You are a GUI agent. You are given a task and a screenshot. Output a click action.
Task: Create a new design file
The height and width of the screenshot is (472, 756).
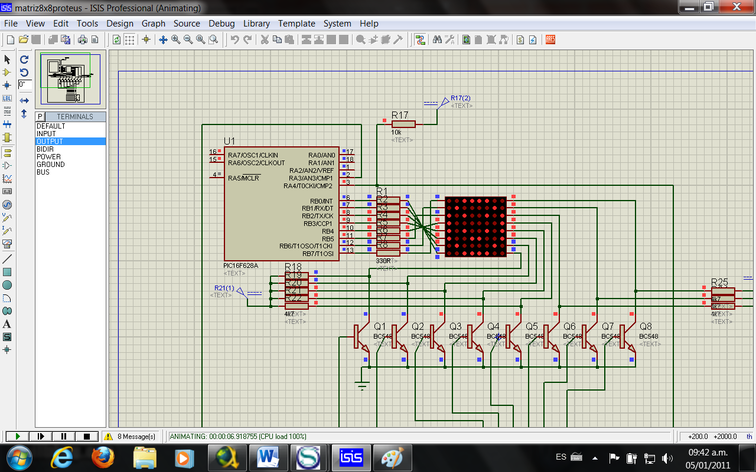[x=11, y=40]
